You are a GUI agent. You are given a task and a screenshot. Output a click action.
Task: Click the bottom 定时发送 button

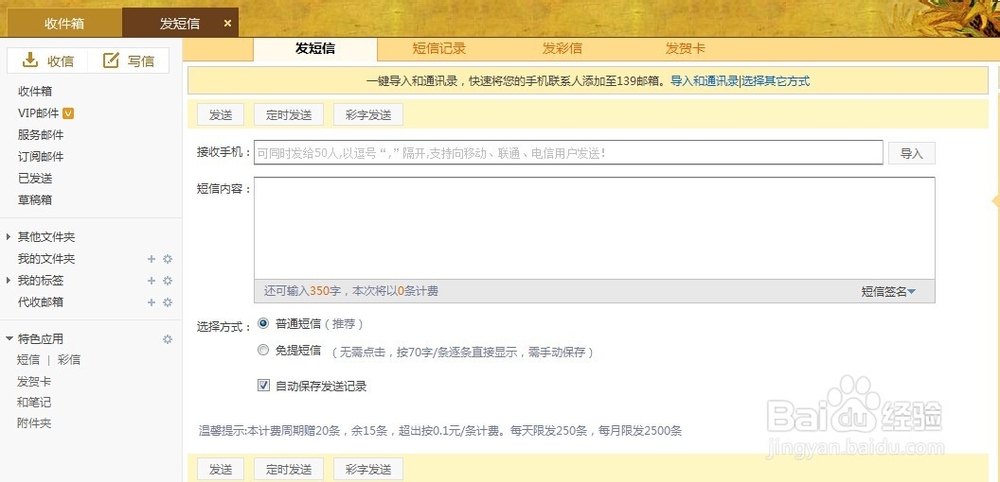[289, 469]
